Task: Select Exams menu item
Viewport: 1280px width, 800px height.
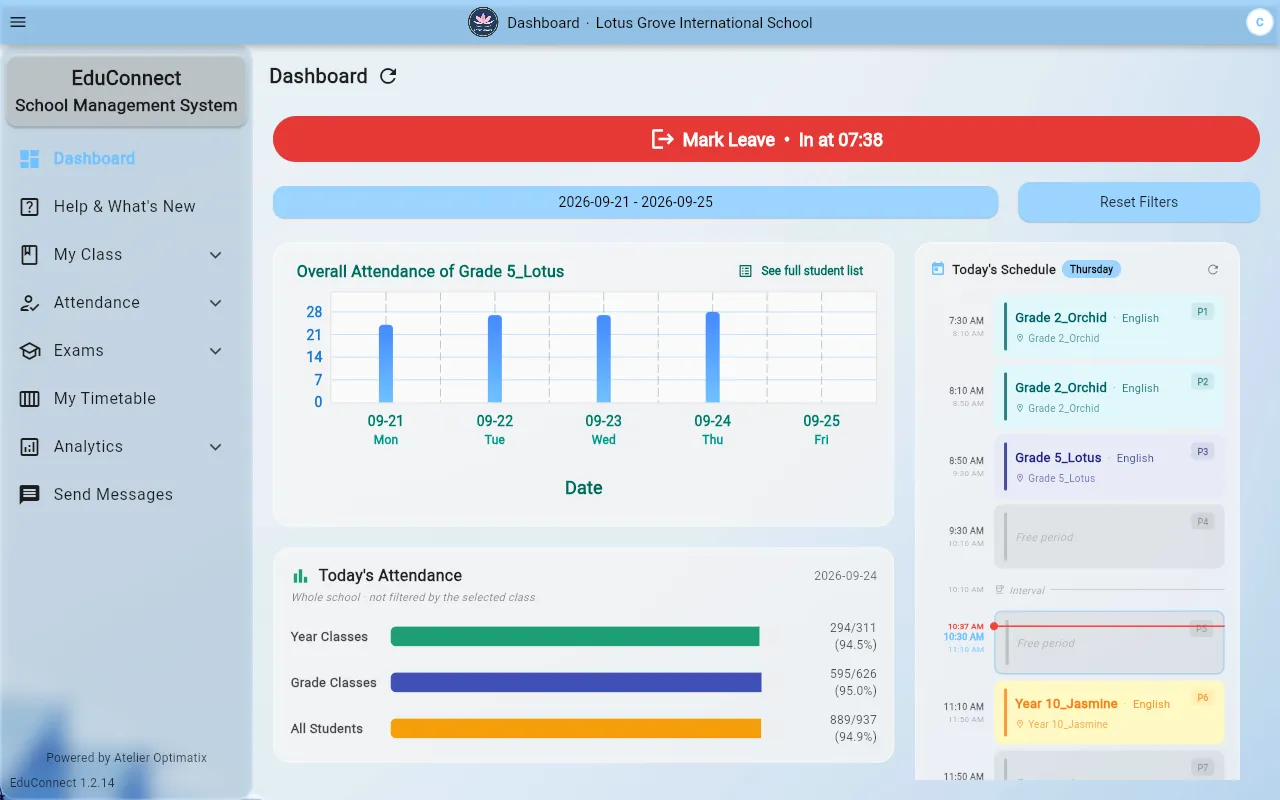Action: pyautogui.click(x=126, y=350)
